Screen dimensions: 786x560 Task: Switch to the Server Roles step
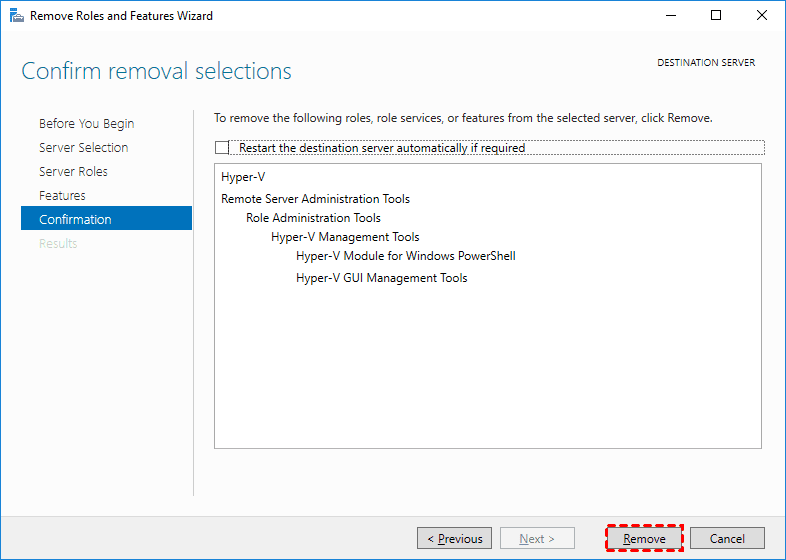[x=73, y=172]
